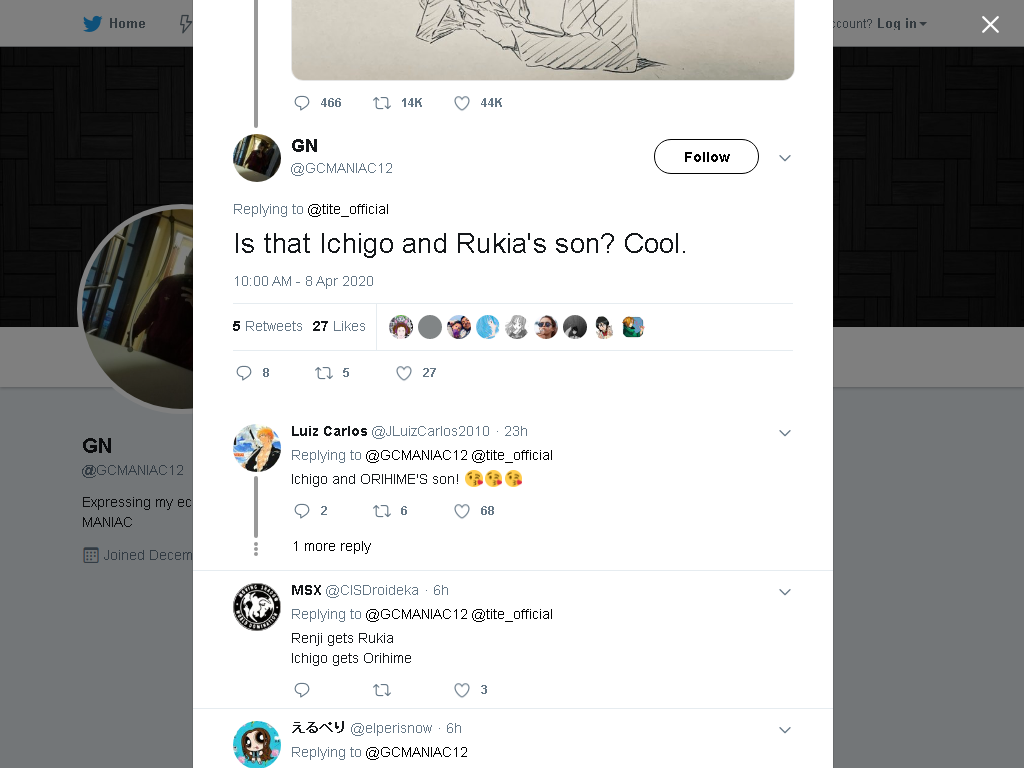
Task: Click the Twitter bird Home icon
Action: point(93,24)
